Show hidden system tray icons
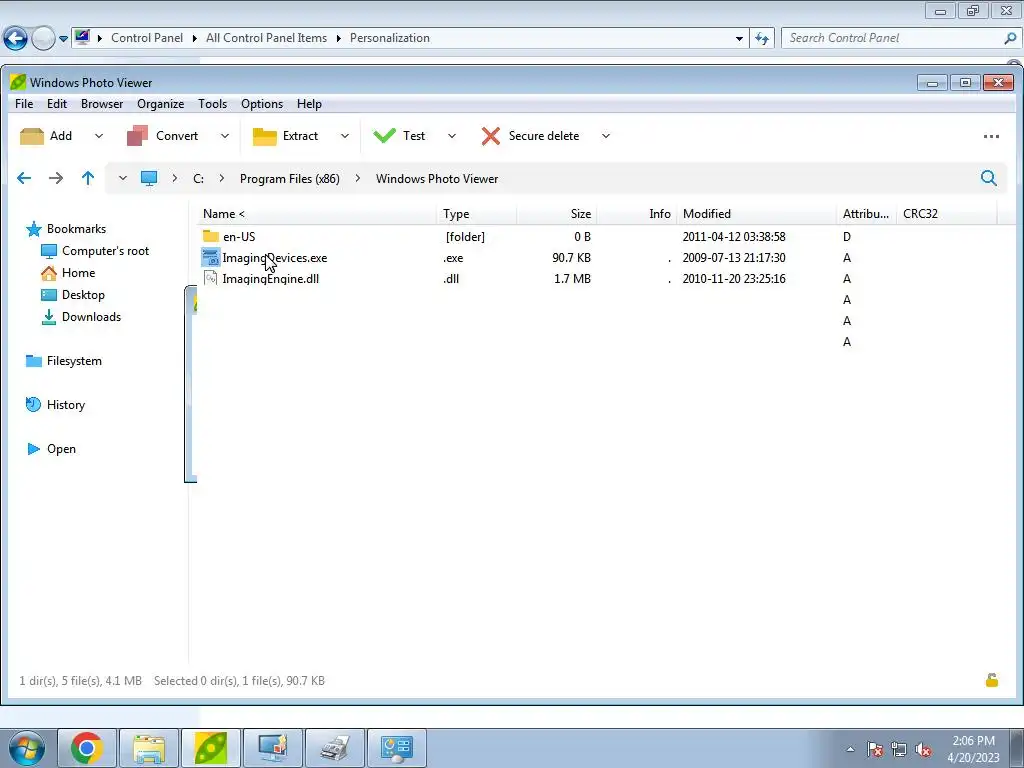1024x768 pixels. 850,749
